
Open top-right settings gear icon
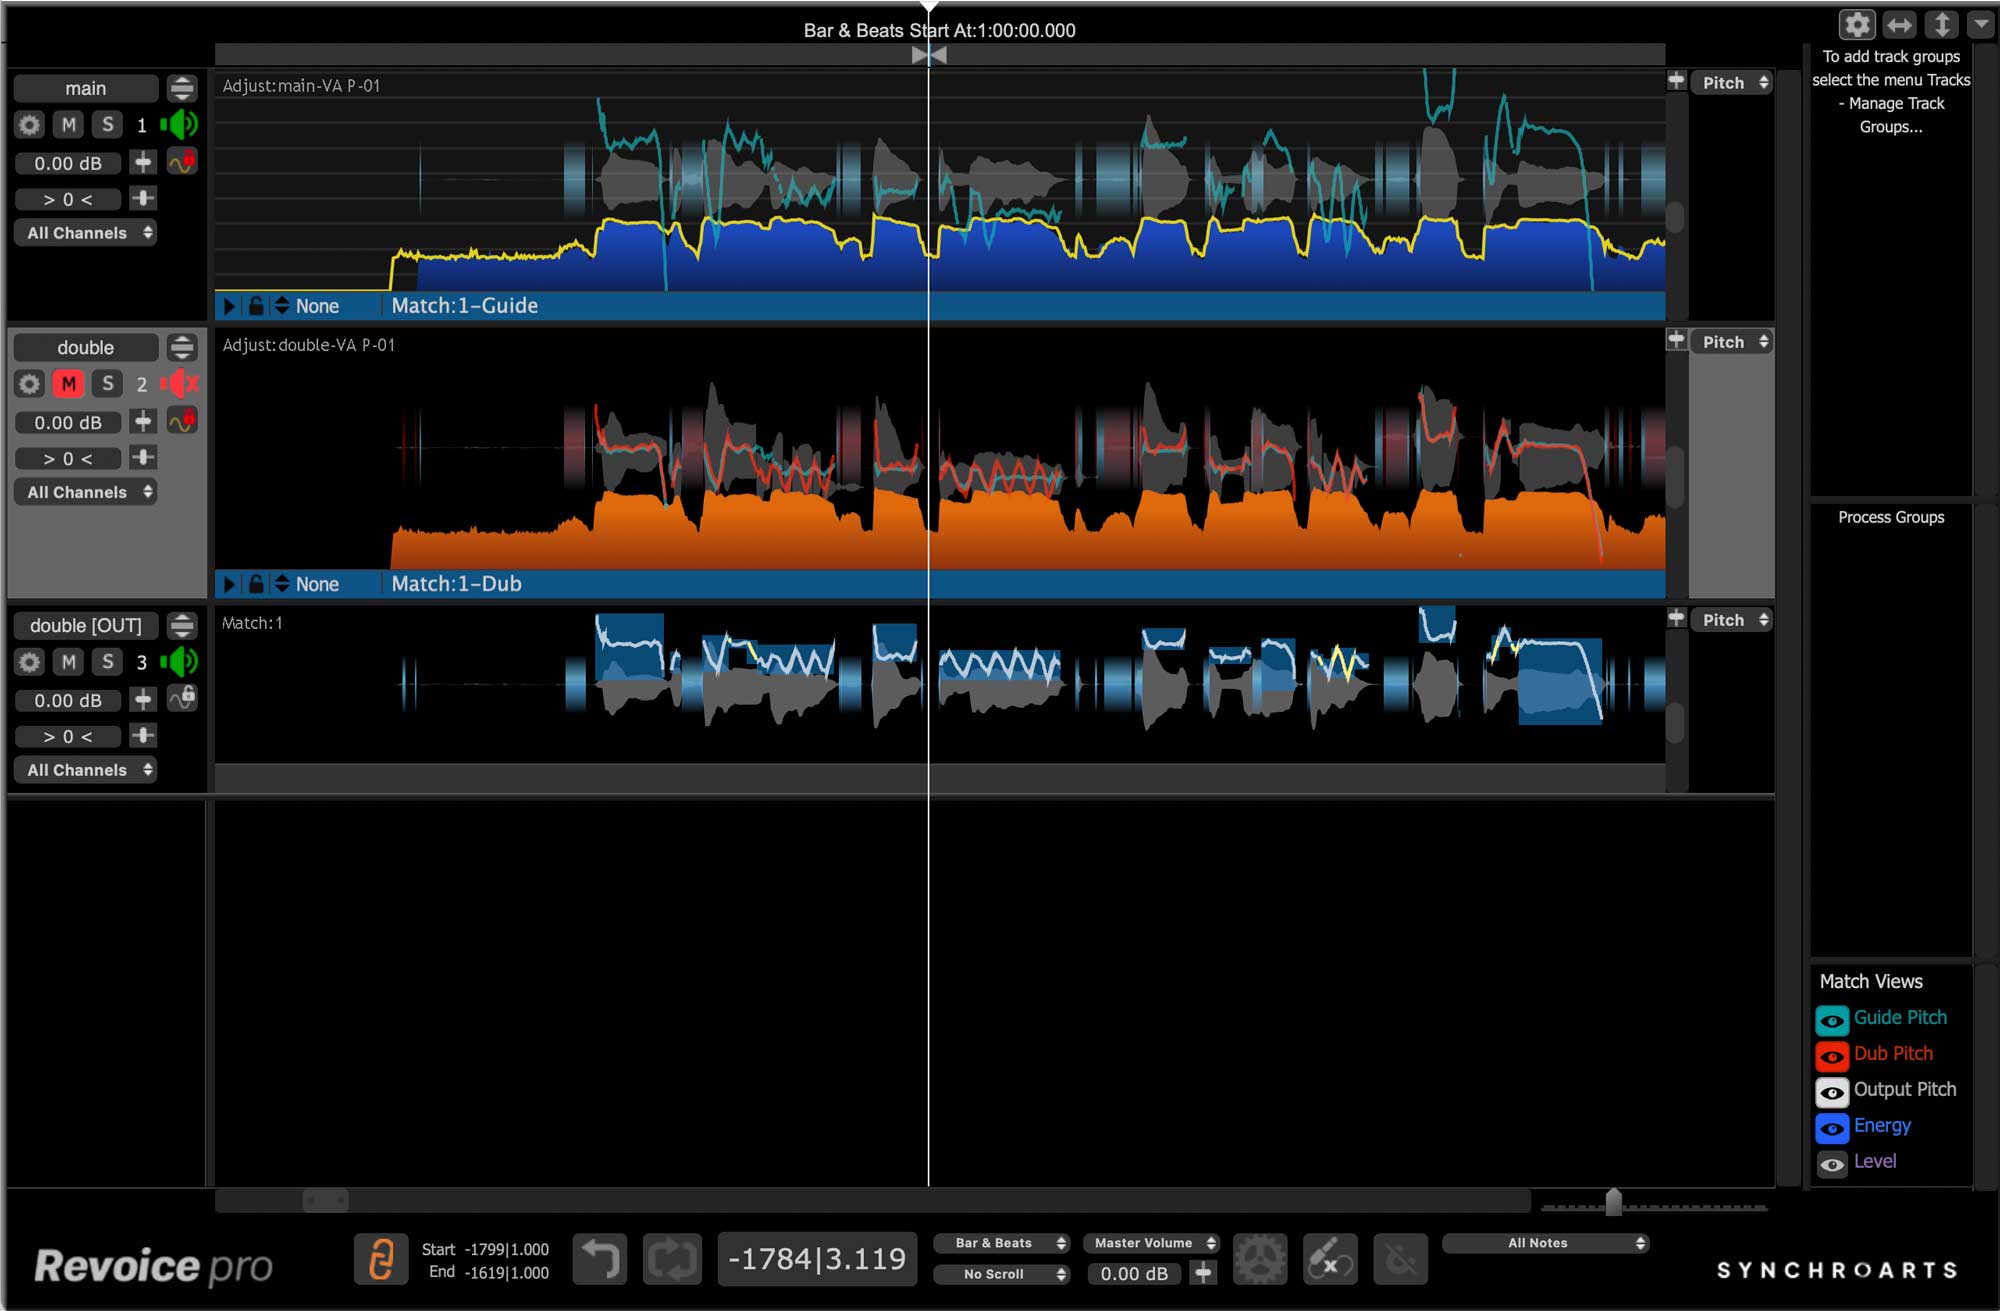[1857, 24]
